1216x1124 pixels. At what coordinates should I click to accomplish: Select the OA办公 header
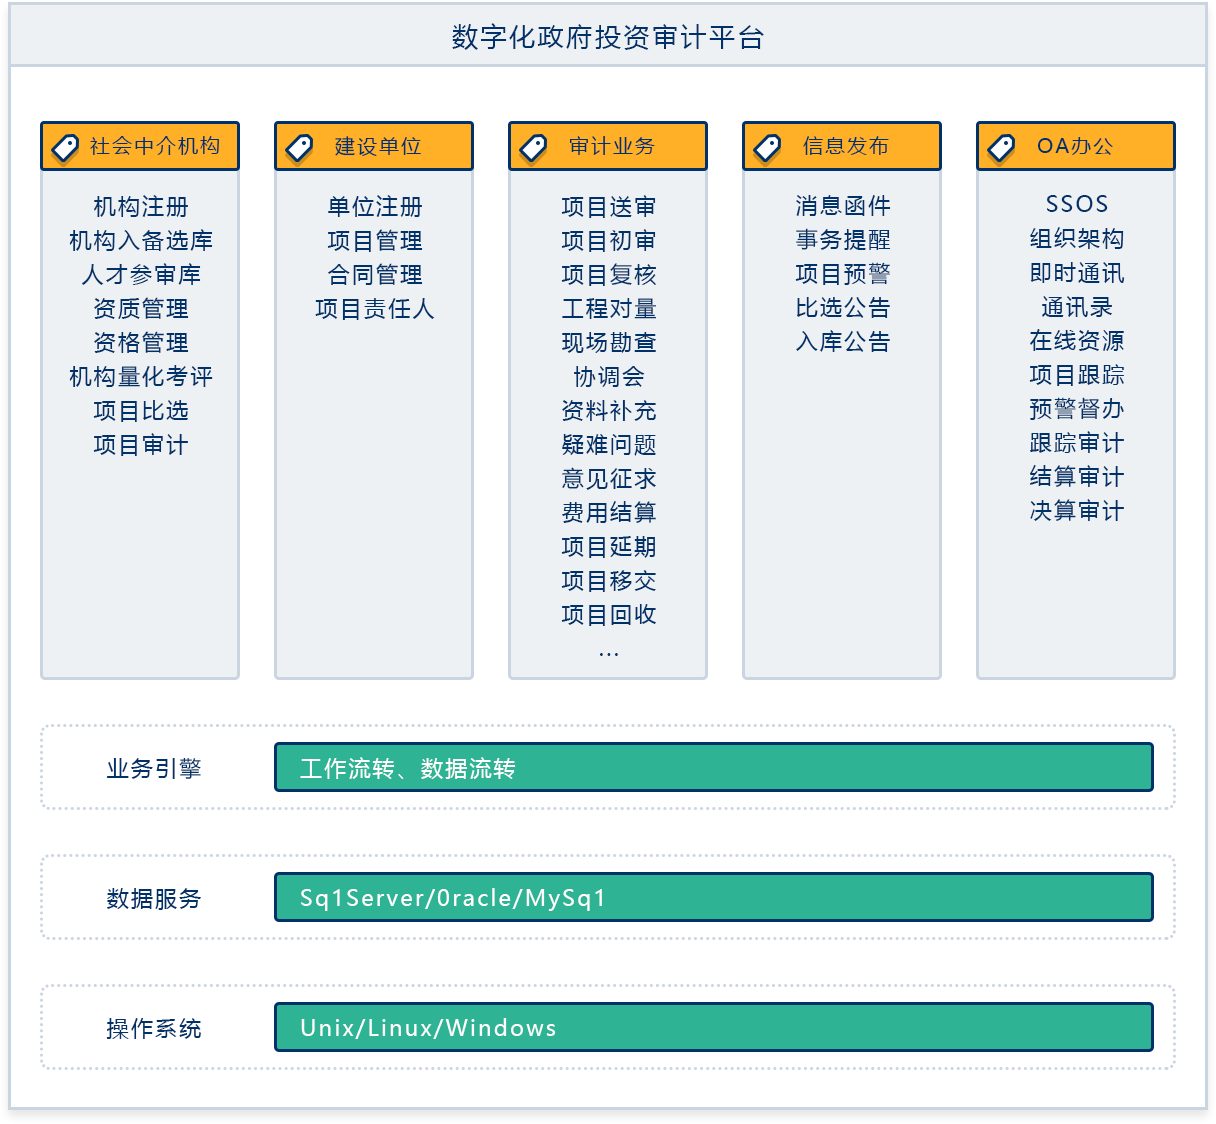point(1076,146)
